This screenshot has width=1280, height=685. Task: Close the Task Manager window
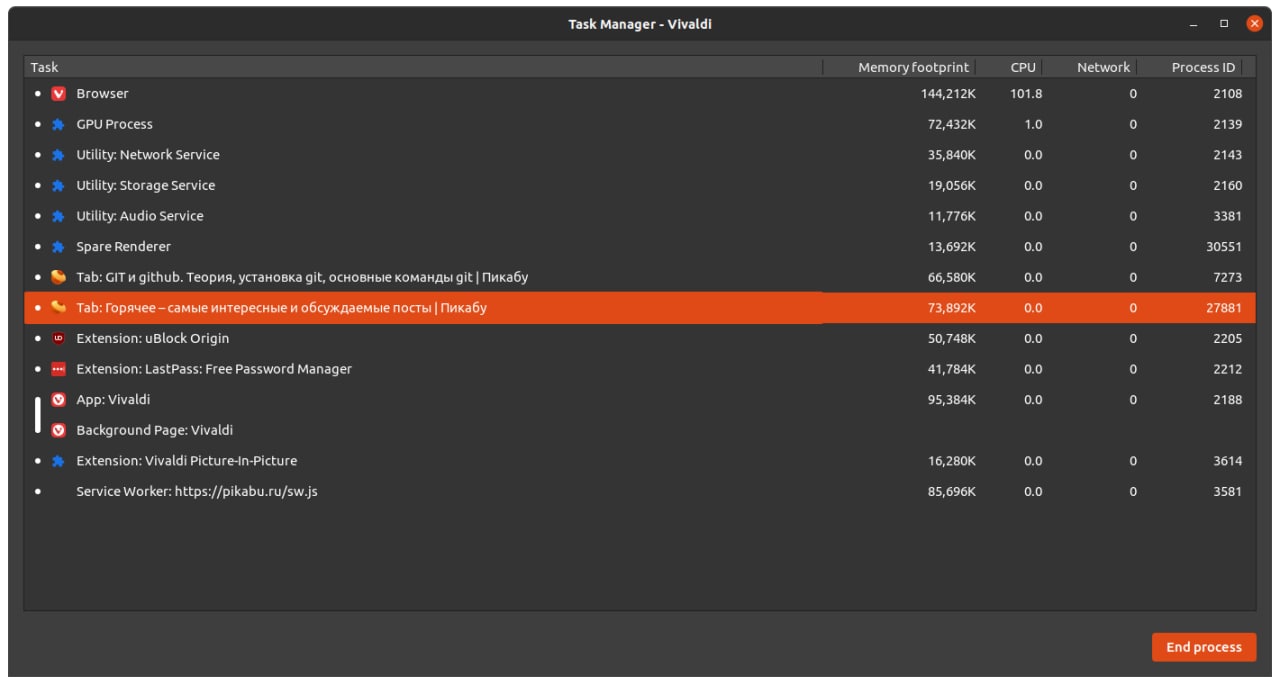[1254, 24]
